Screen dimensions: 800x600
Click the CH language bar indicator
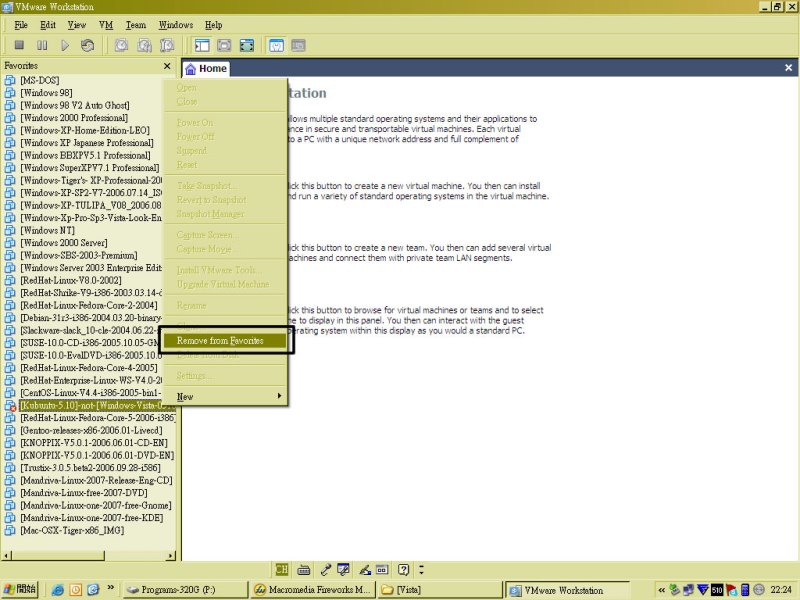click(x=281, y=569)
